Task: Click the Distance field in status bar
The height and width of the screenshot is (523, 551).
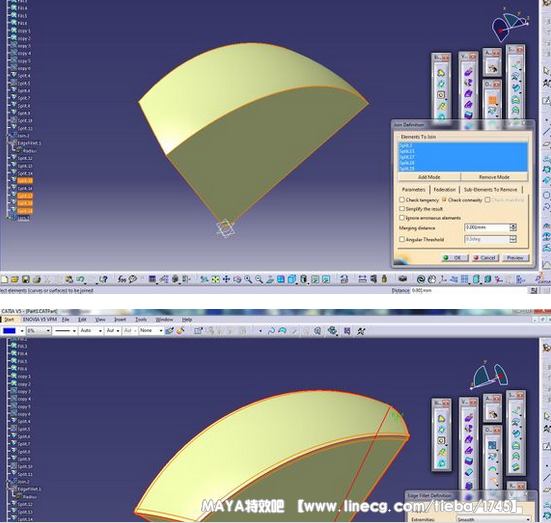Action: (469, 291)
